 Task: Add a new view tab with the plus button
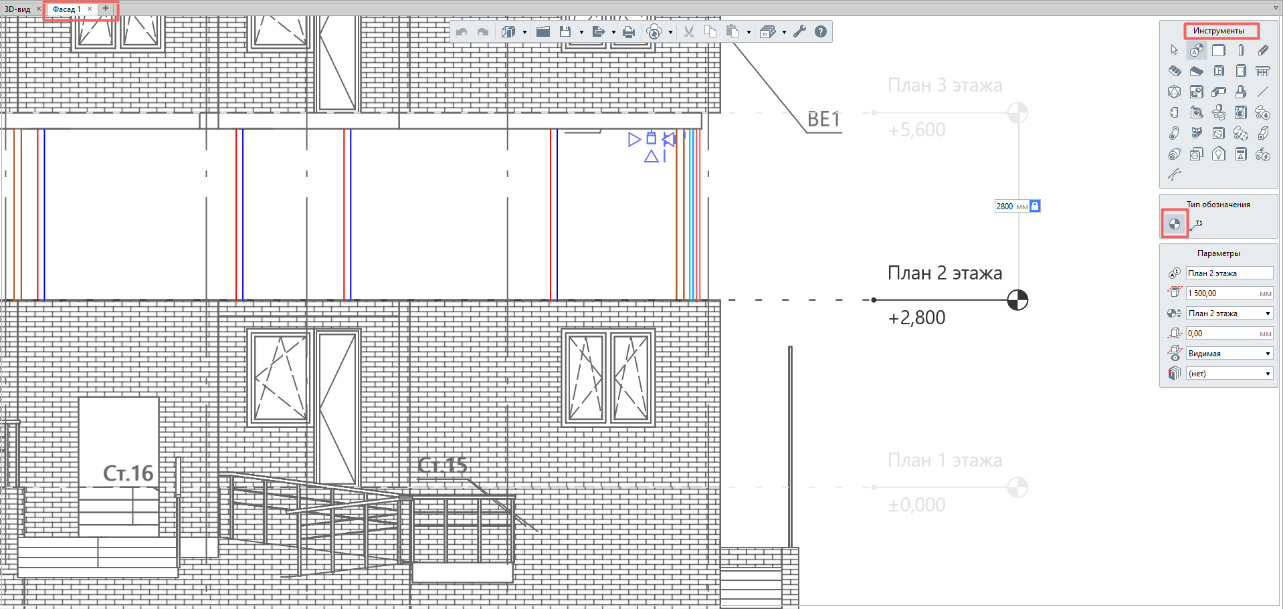[106, 8]
